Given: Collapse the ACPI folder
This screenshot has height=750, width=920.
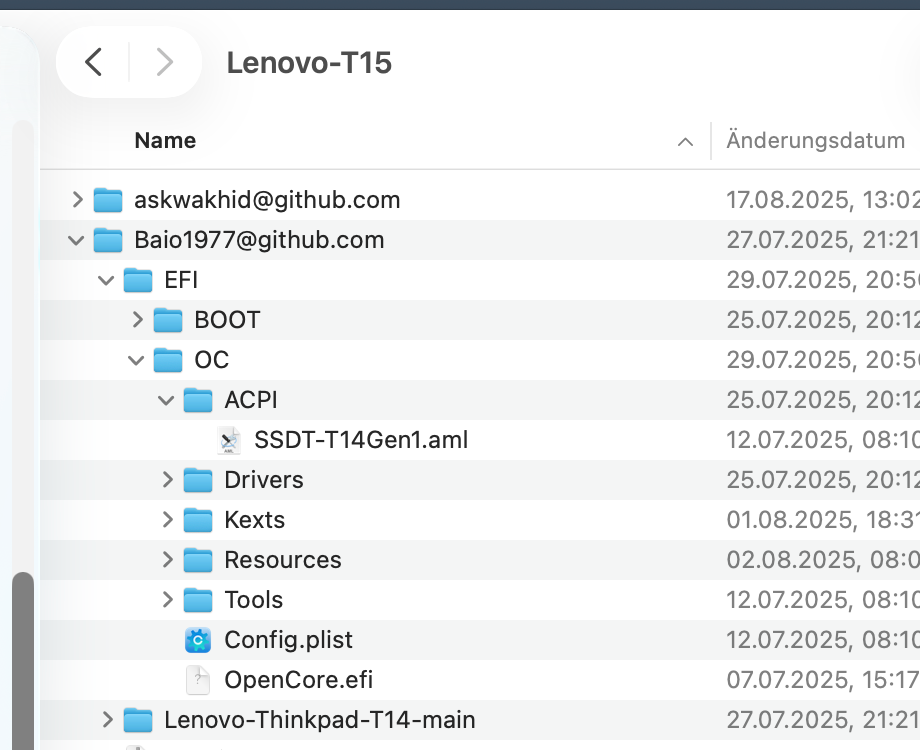Looking at the screenshot, I should point(167,400).
